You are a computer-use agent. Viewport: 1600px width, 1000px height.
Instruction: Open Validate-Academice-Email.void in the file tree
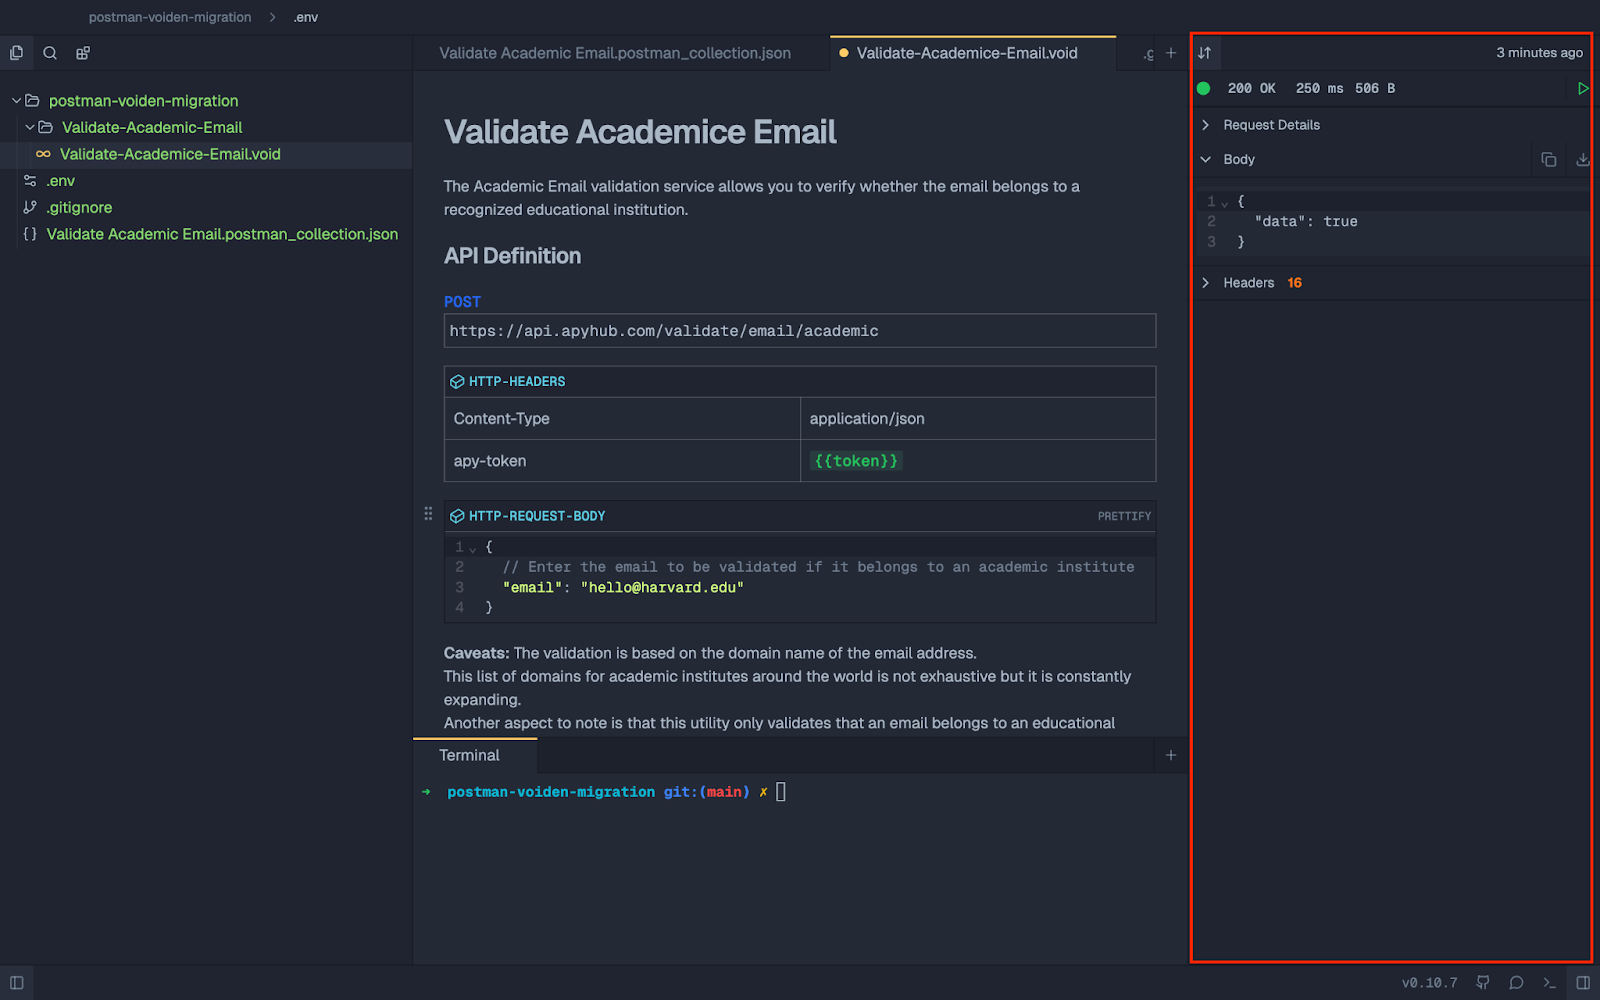pyautogui.click(x=170, y=154)
